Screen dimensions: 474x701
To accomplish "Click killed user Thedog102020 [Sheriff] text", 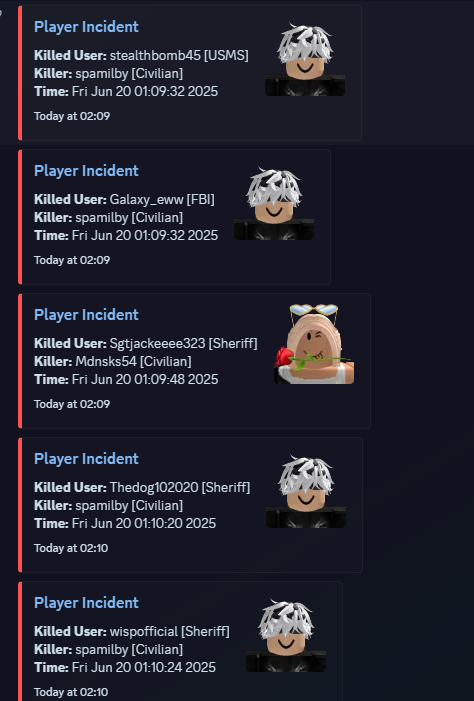I will 180,487.
